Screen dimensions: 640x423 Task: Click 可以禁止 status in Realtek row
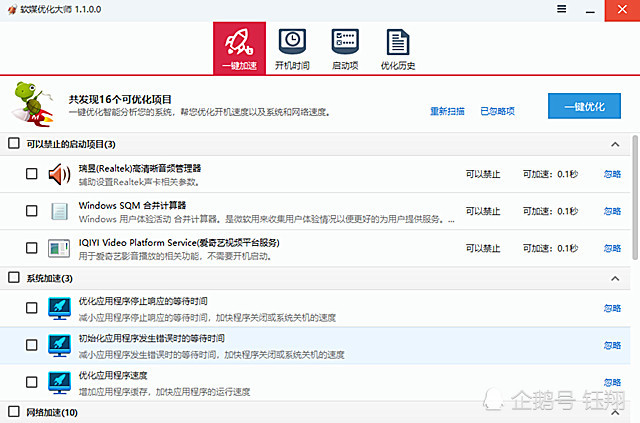[483, 174]
